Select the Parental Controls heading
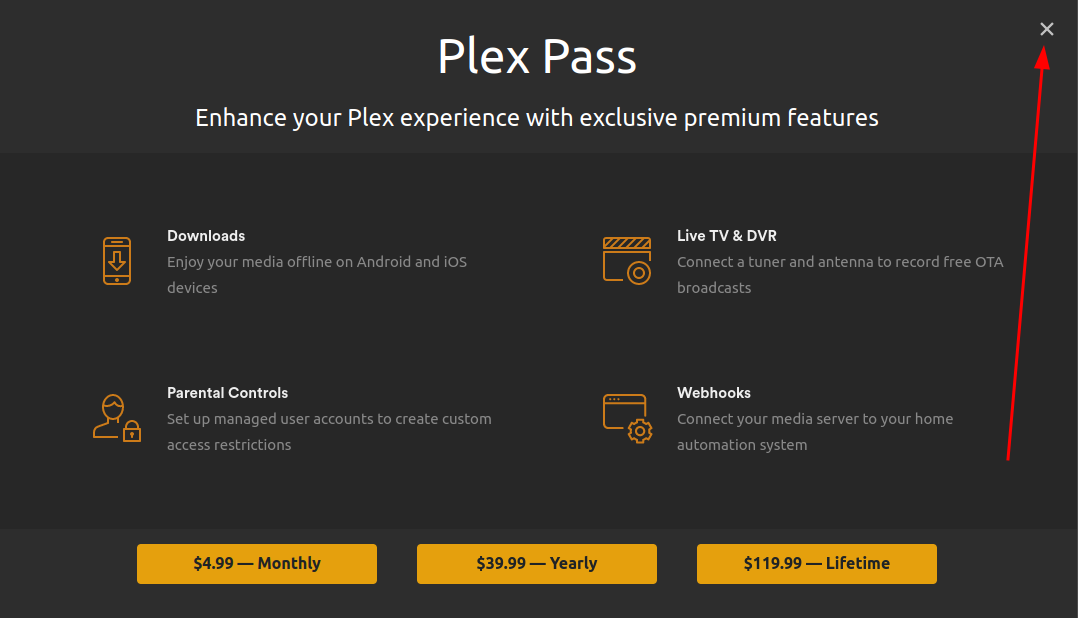This screenshot has width=1078, height=618. pos(228,392)
